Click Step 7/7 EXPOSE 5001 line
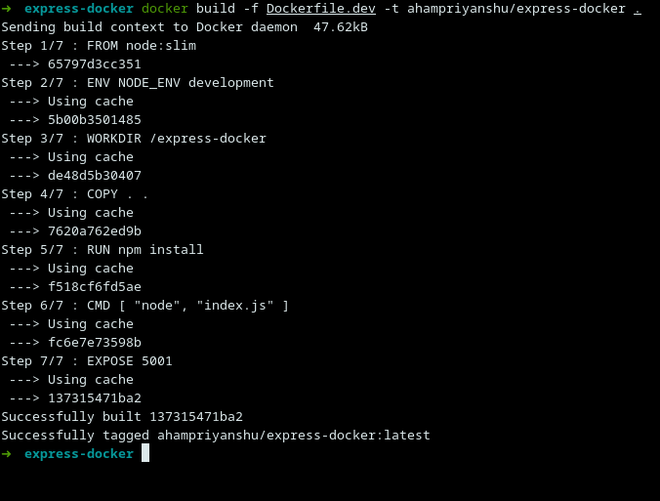Viewport: 660px width, 501px height. pos(86,361)
